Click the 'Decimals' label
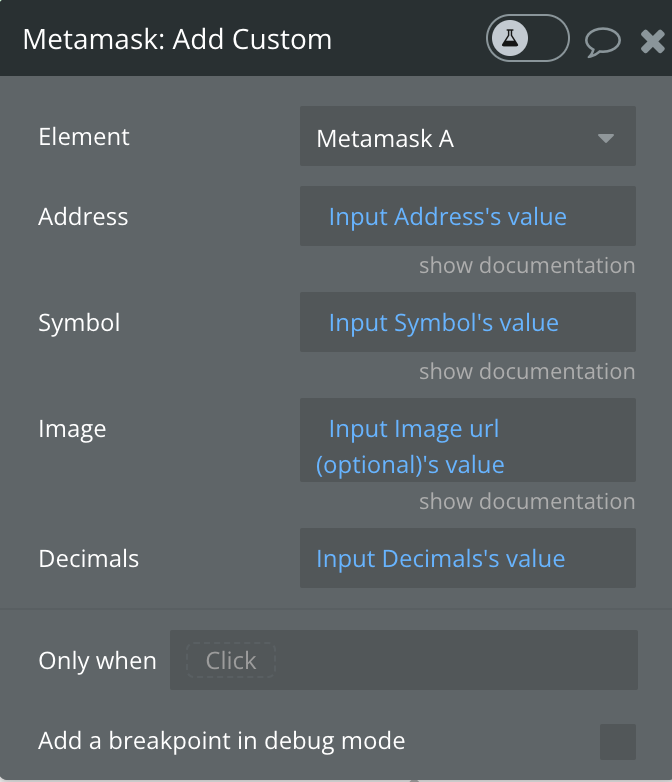Image resolution: width=672 pixels, height=782 pixels. [88, 559]
